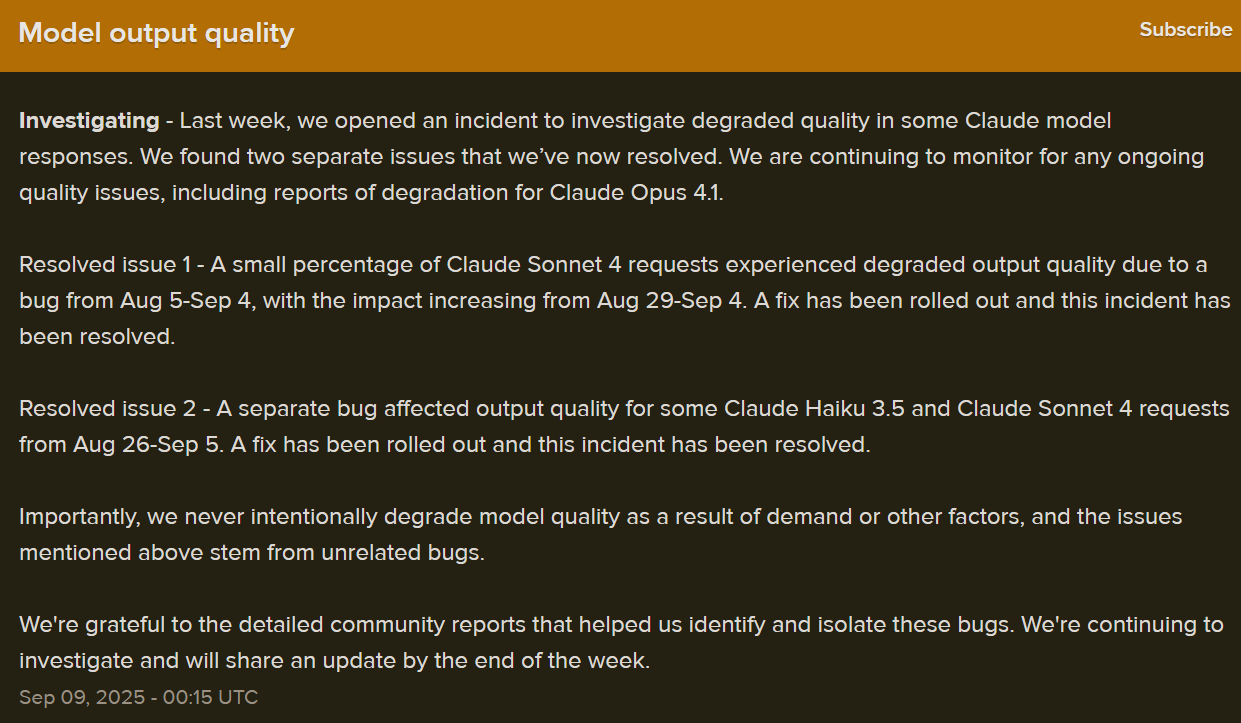Click the "Sep 09, 2025 - 00:15 UTC" timestamp
Screen dimensions: 1241x723
pos(138,697)
